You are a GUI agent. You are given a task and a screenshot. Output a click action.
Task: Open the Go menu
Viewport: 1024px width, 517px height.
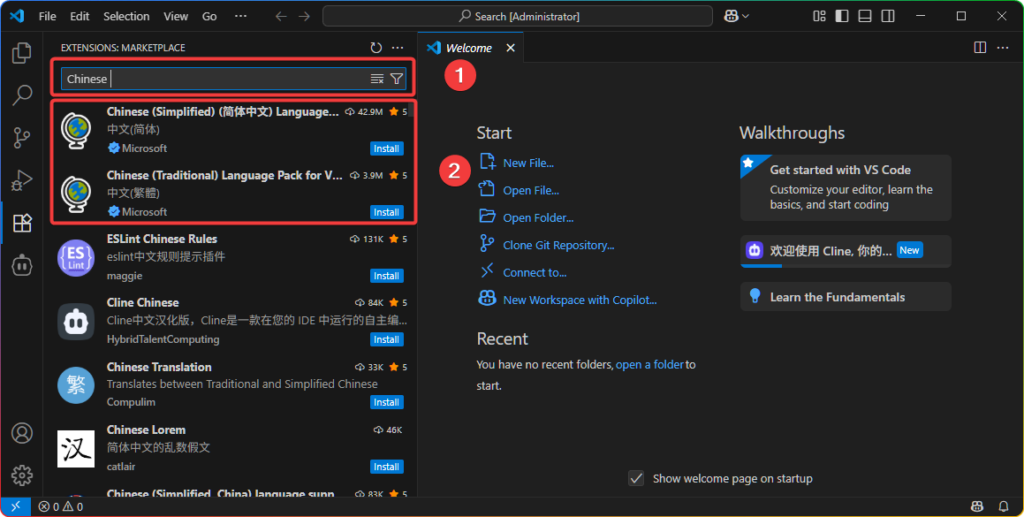coord(210,16)
